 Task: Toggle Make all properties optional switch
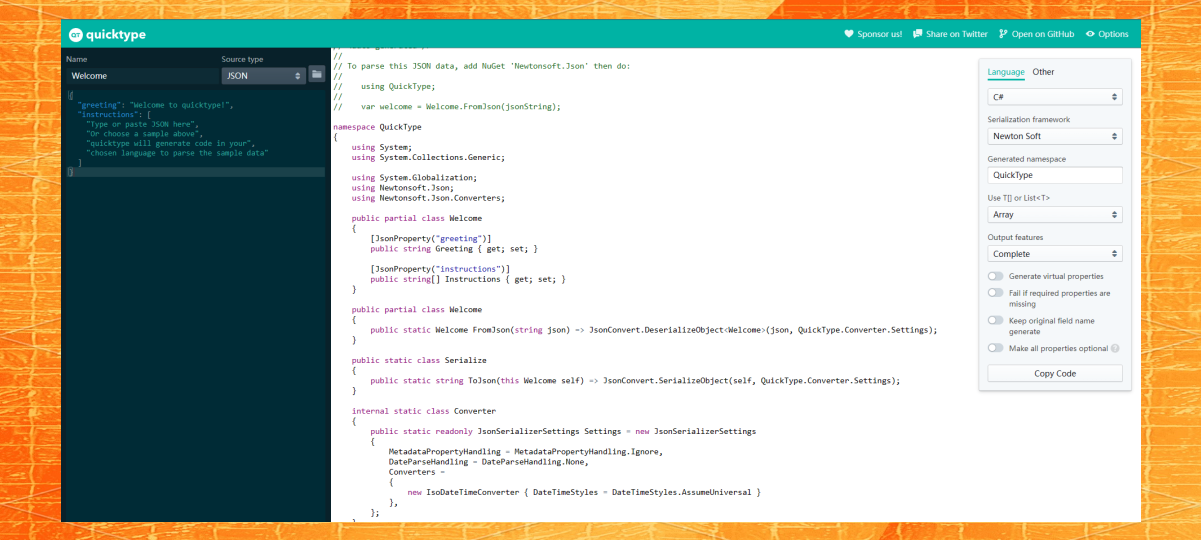click(x=995, y=348)
